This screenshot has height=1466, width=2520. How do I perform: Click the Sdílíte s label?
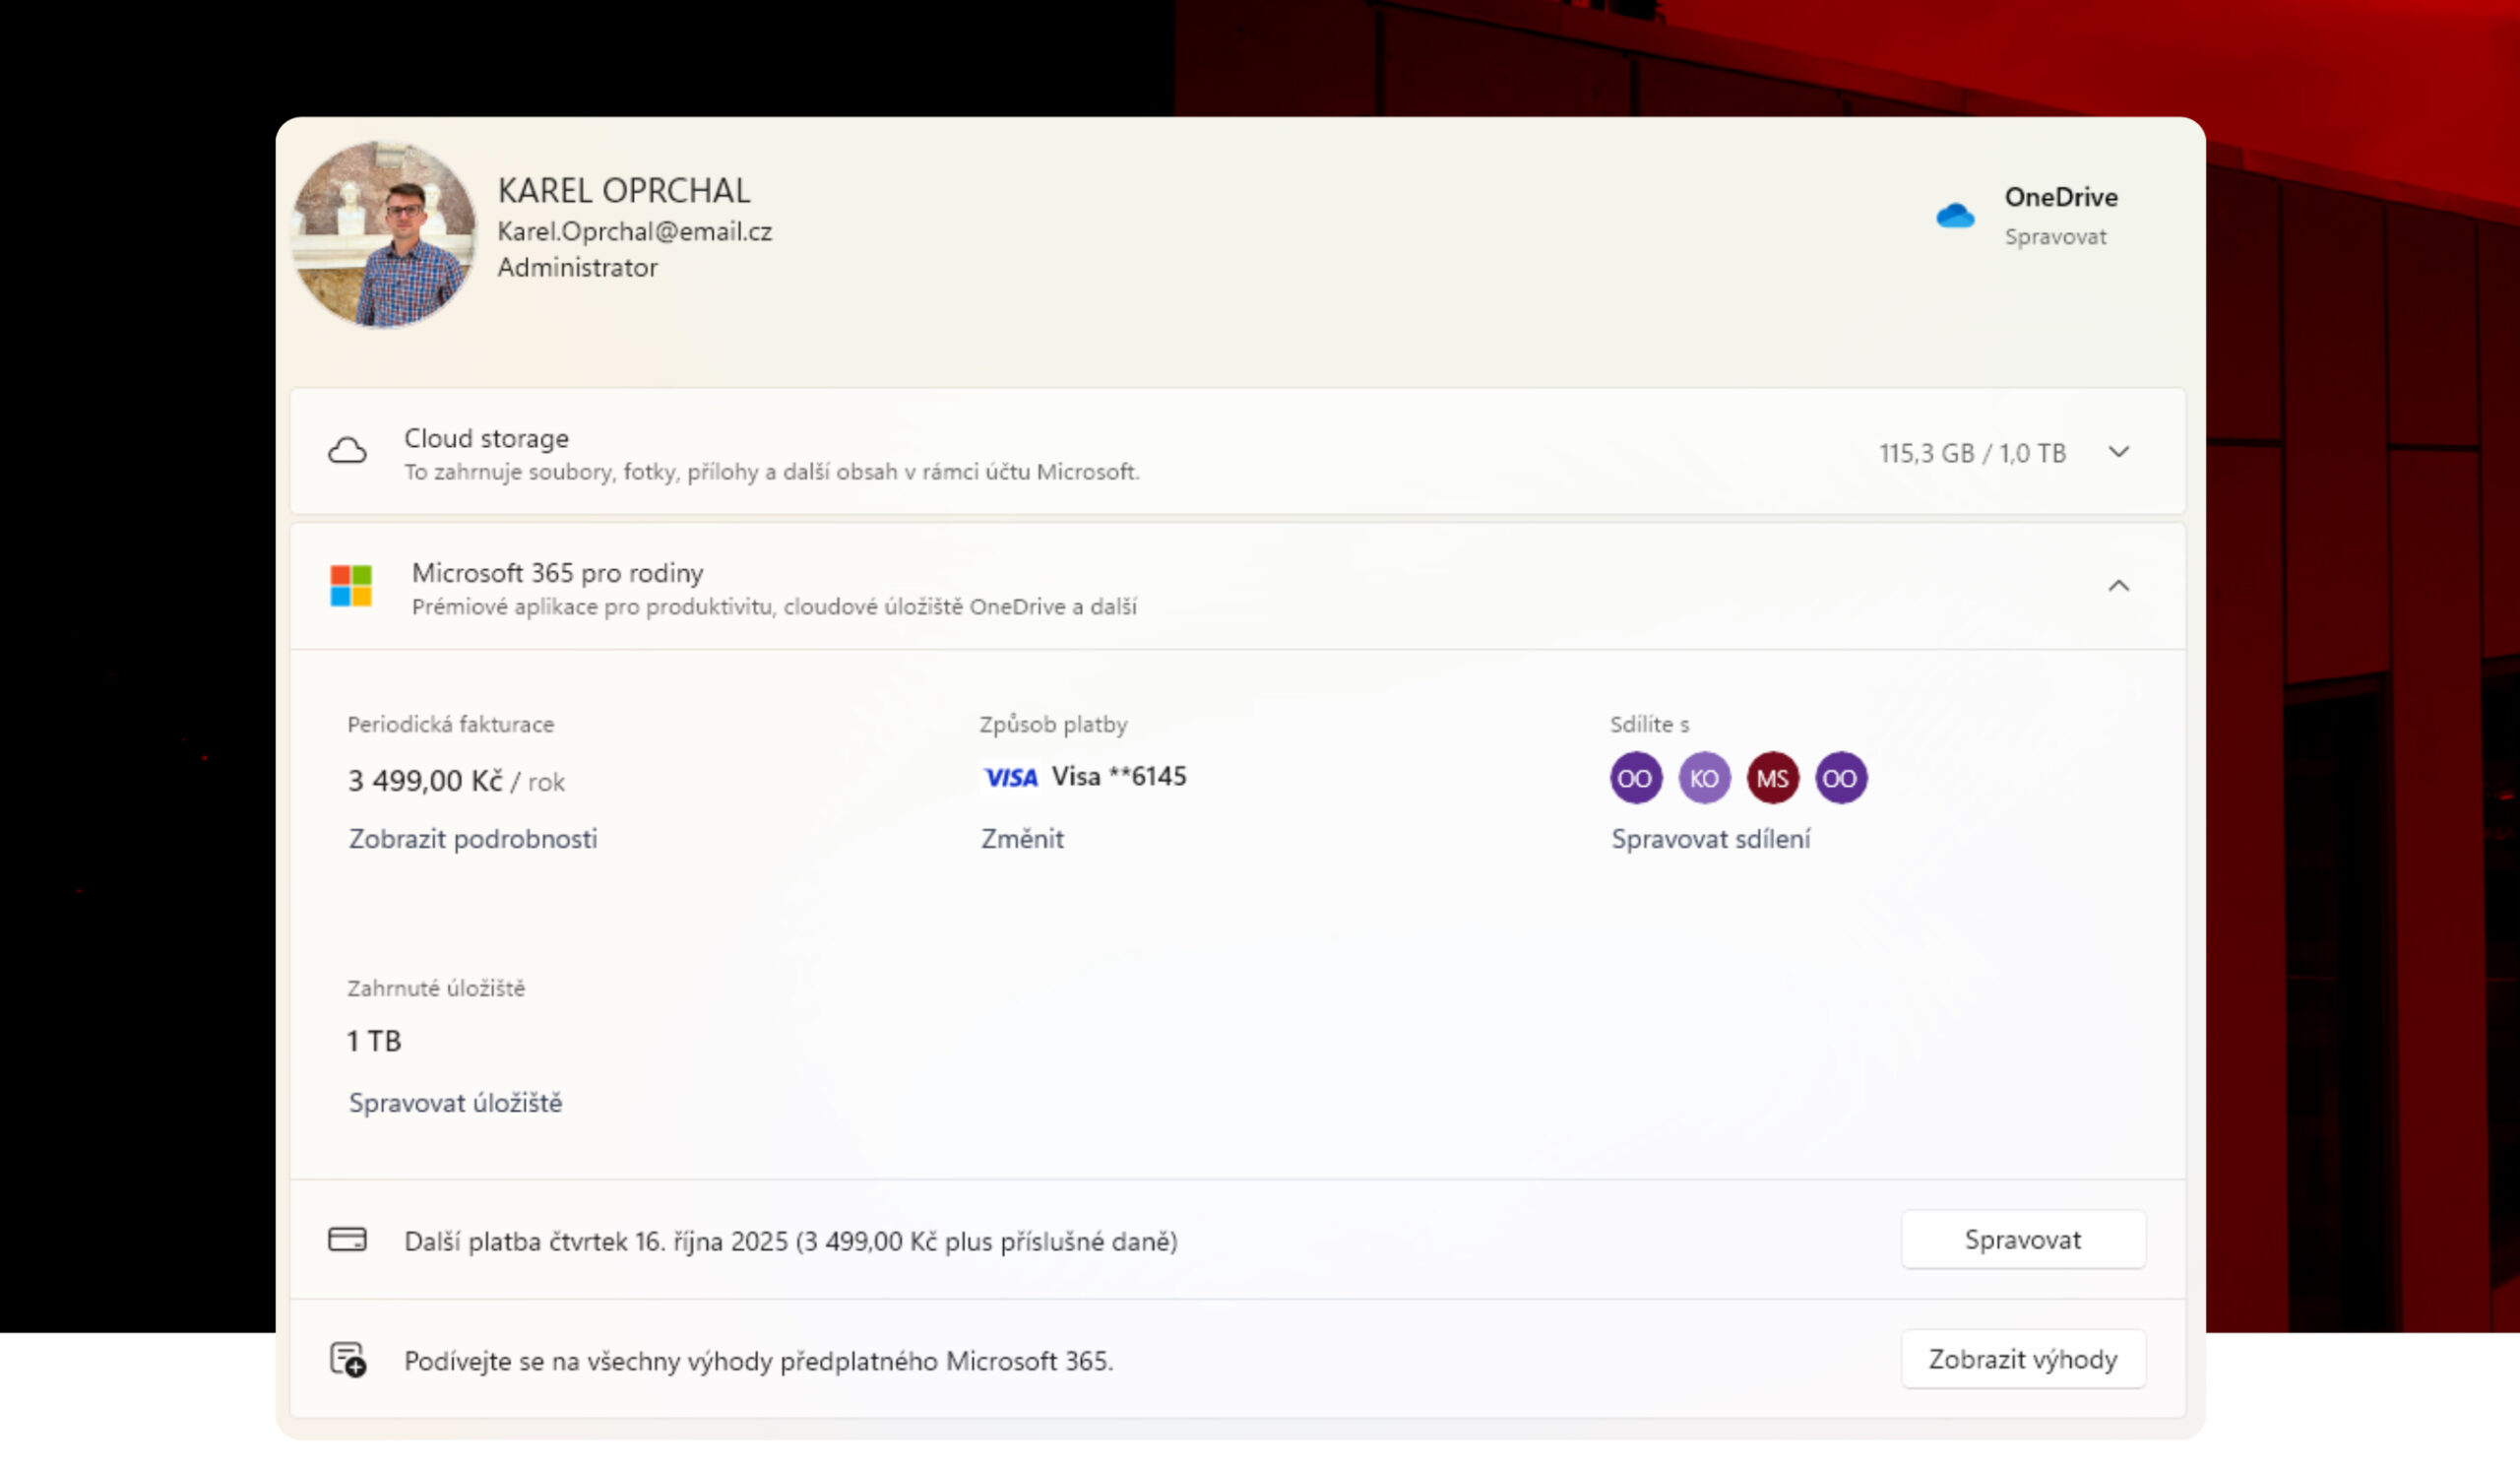(1649, 724)
